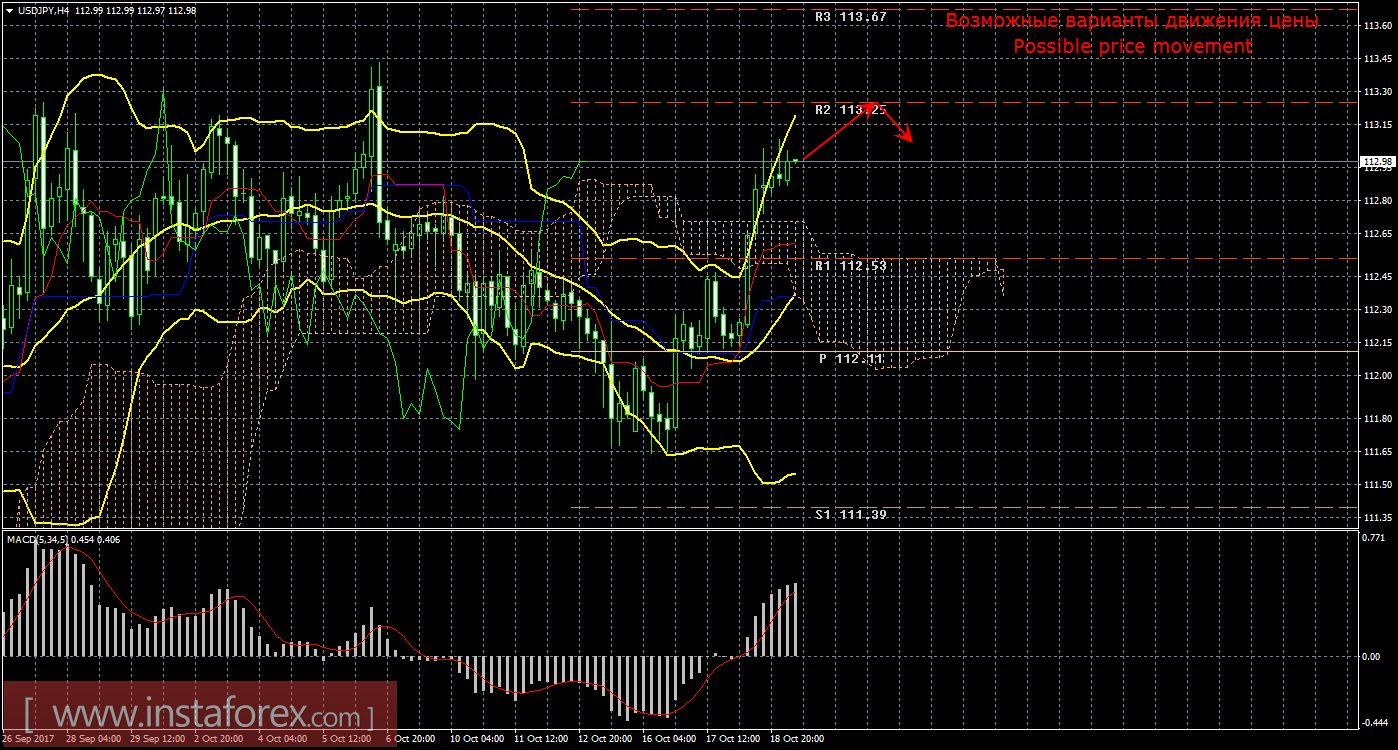Click the Russian title 'Возможные варианты движения цены'
The height and width of the screenshot is (750, 1398).
[x=1132, y=21]
